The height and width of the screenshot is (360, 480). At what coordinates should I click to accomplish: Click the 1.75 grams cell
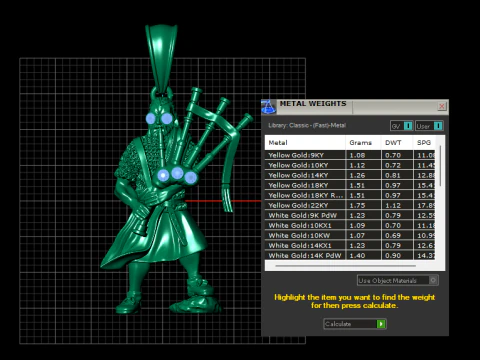tap(363, 205)
